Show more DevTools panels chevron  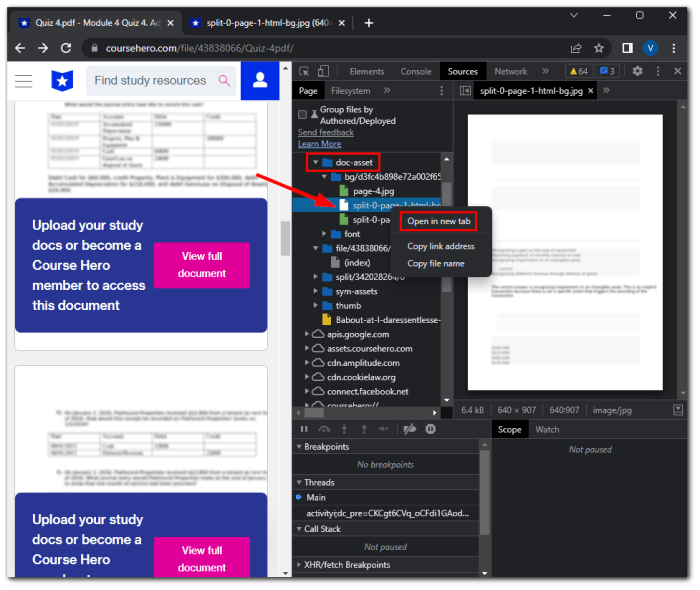pyautogui.click(x=545, y=71)
